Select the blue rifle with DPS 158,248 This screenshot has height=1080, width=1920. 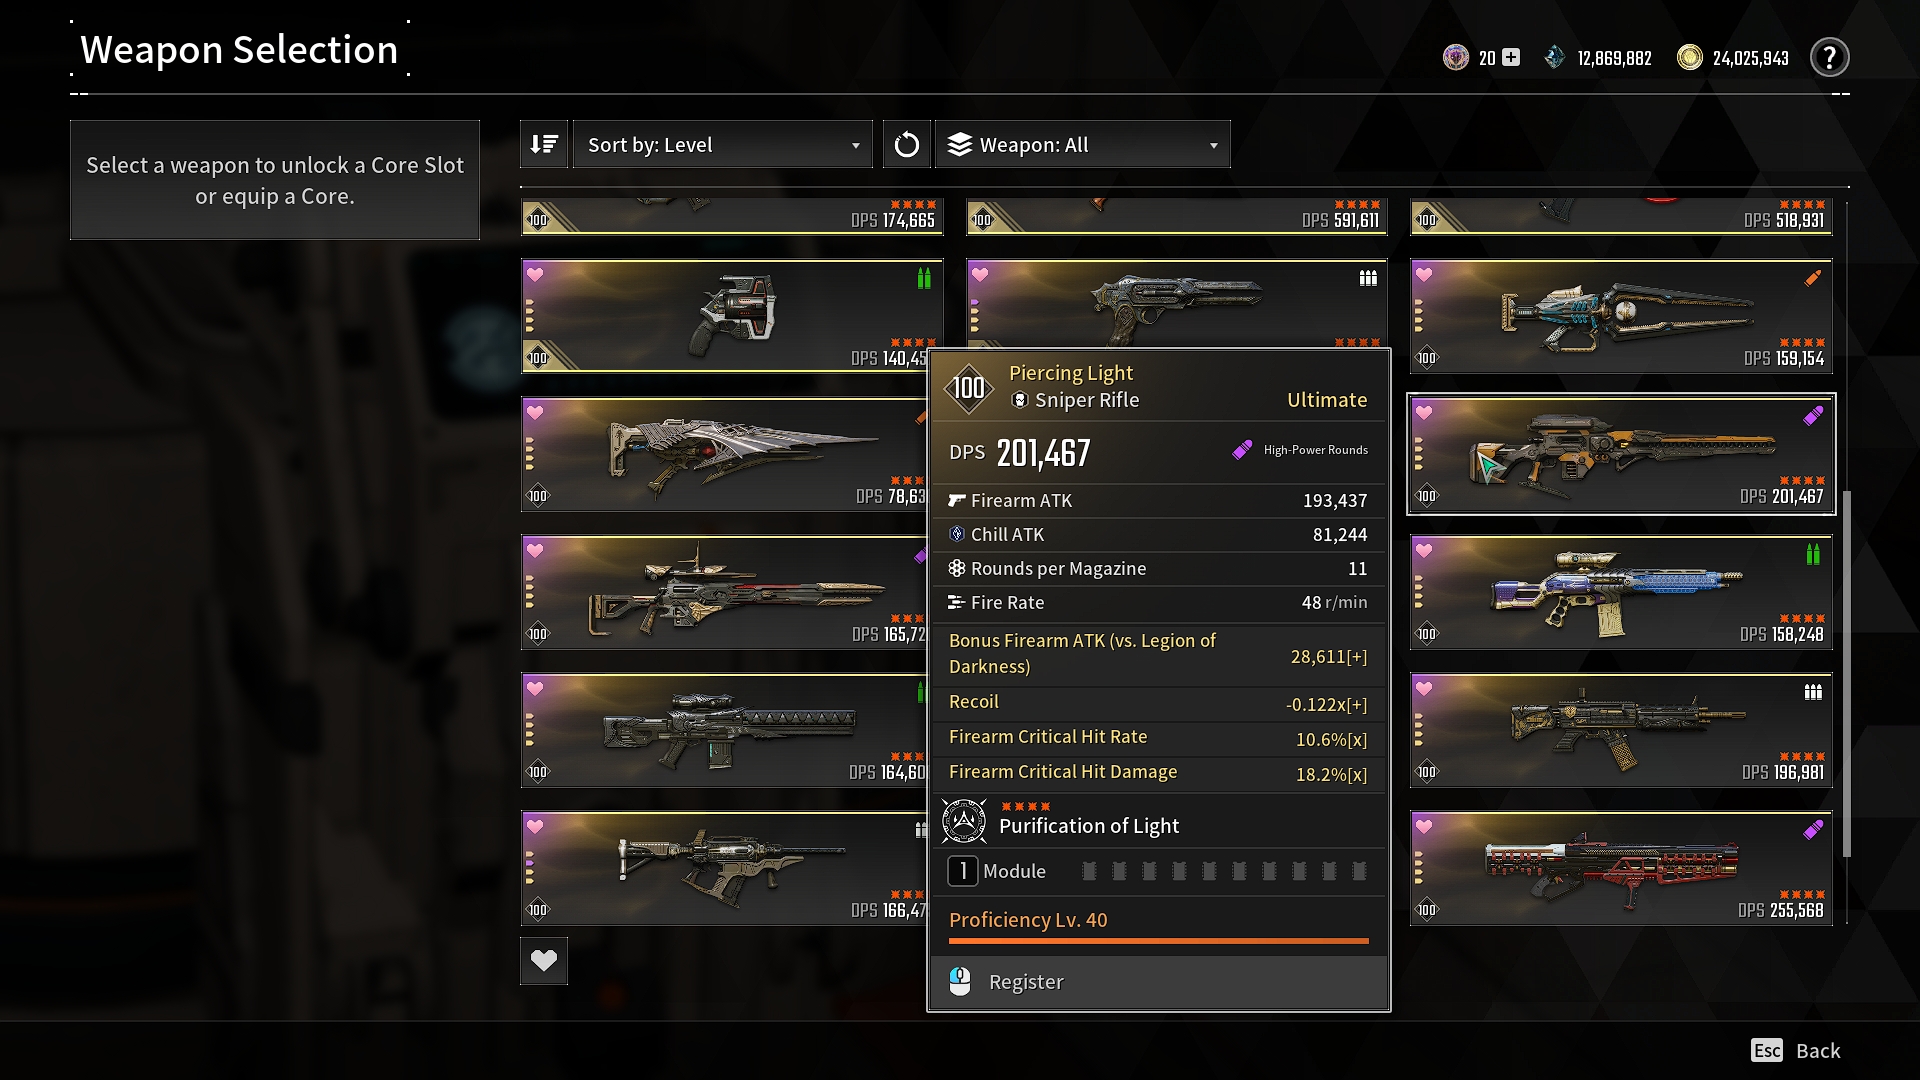pos(1621,592)
